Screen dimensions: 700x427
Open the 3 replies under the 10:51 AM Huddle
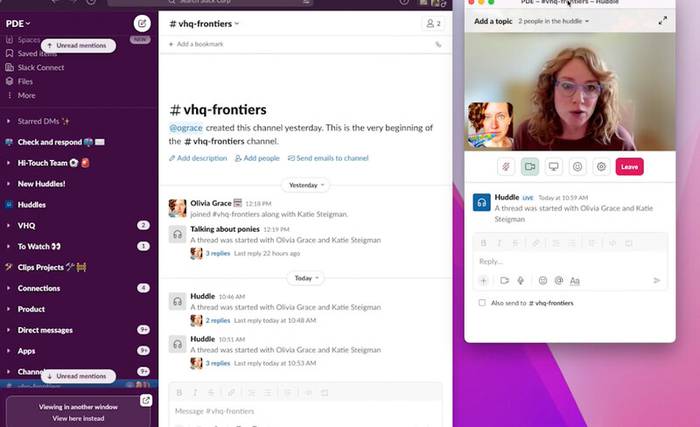(x=218, y=363)
